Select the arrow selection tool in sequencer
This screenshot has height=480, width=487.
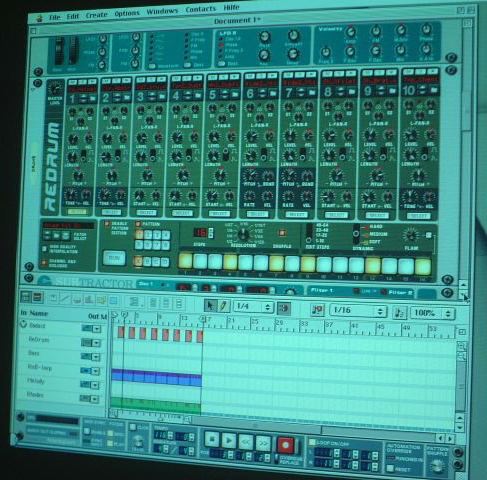pyautogui.click(x=211, y=305)
